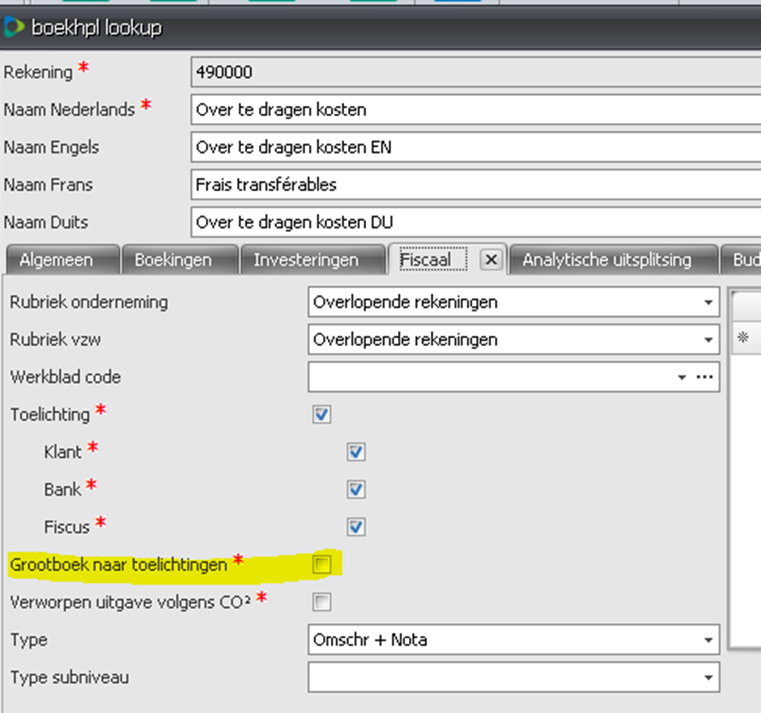Viewport: 761px width, 713px height.
Task: Expand the Type subniveau dropdown
Action: pos(708,678)
